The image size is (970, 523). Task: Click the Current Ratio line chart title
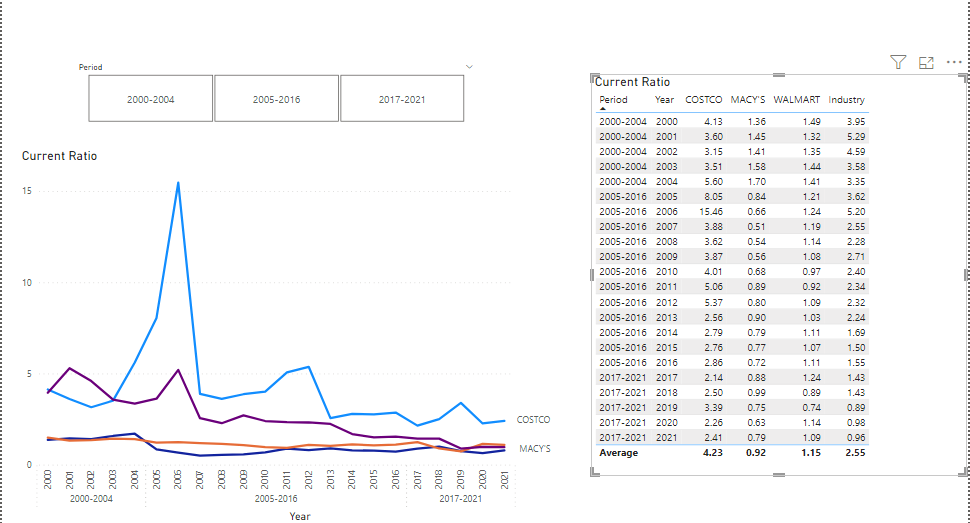[x=59, y=156]
